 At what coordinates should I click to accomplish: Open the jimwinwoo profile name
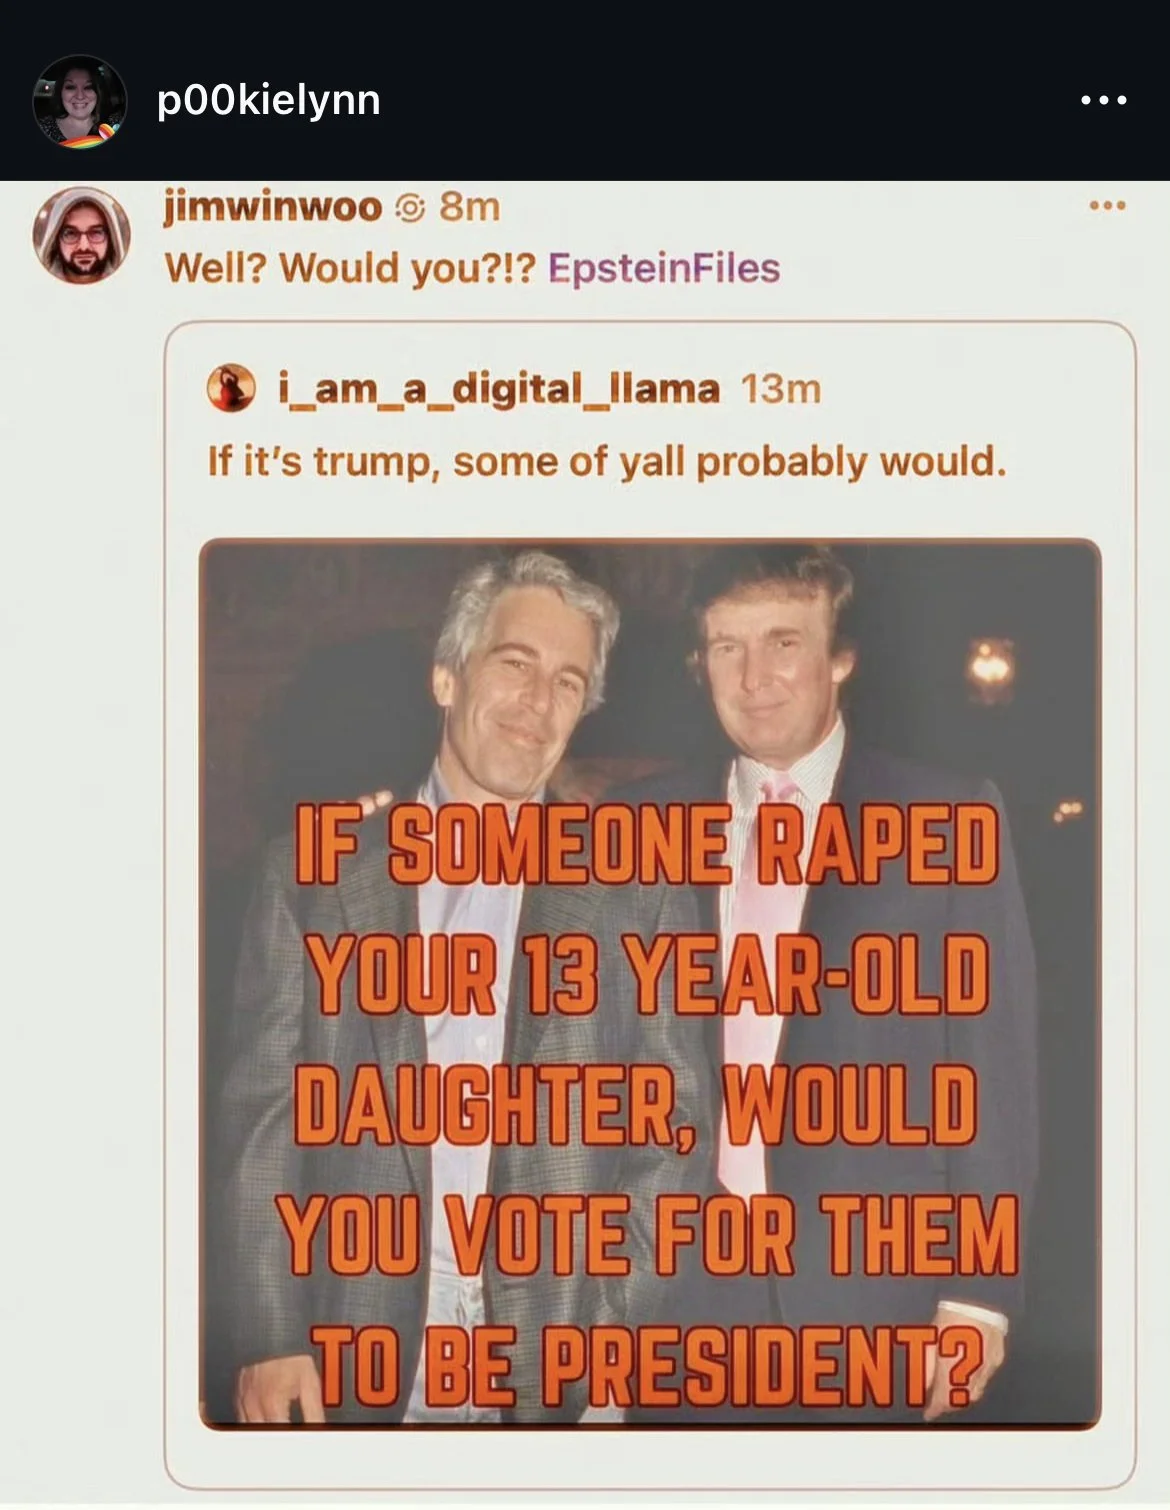pyautogui.click(x=272, y=207)
